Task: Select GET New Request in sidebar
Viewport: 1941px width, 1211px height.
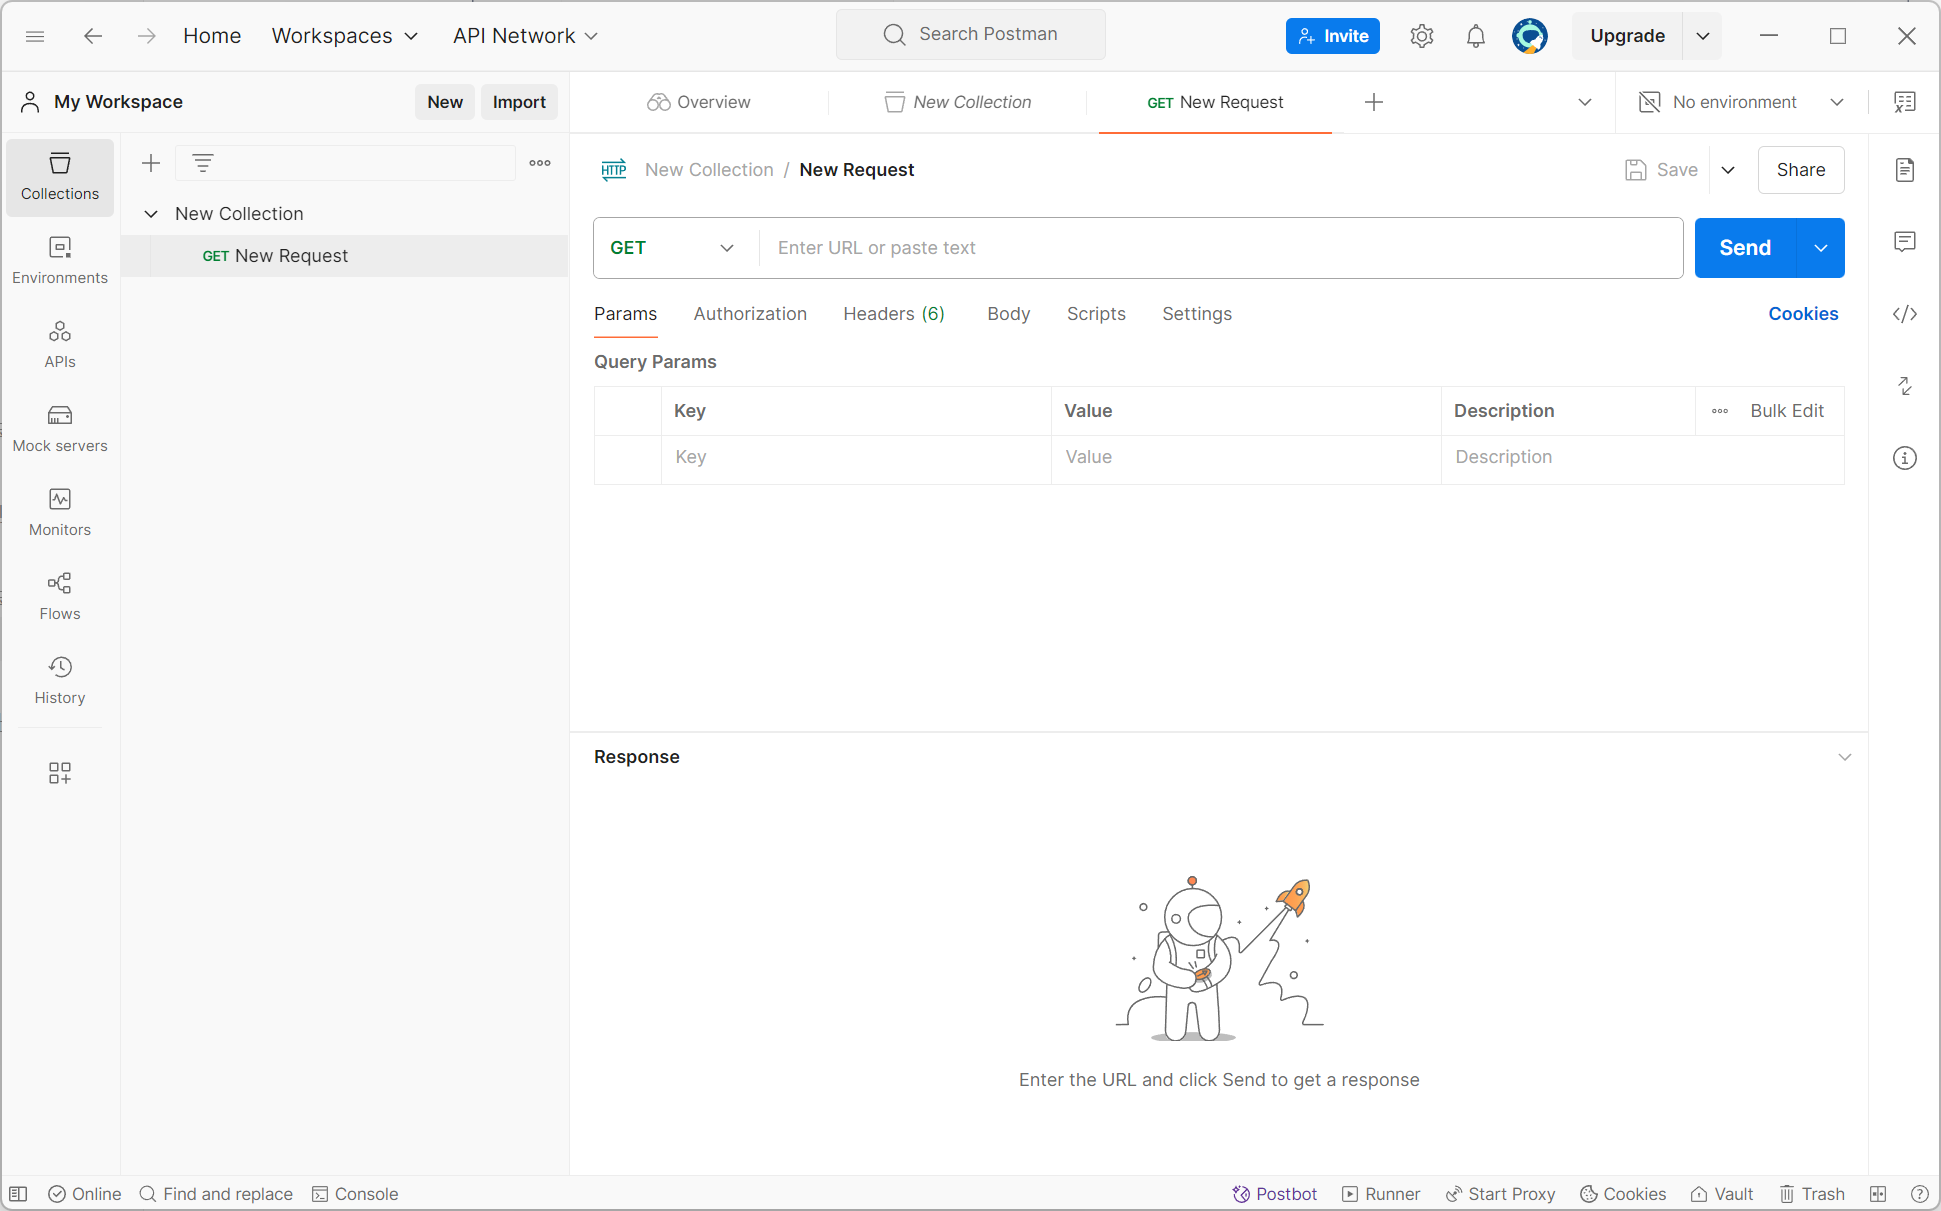Action: [345, 256]
